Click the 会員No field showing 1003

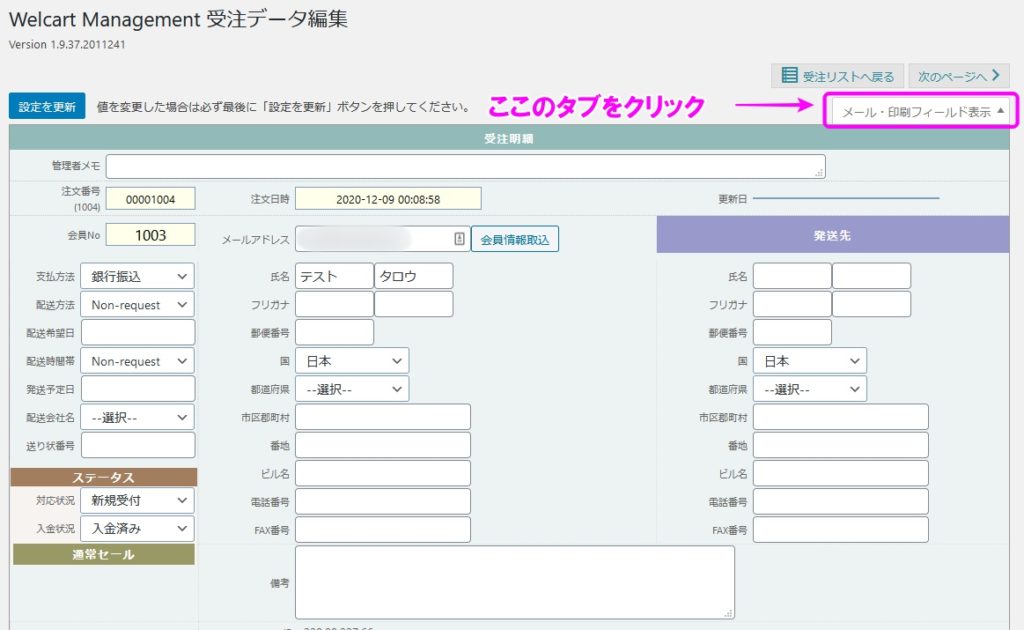pos(150,235)
